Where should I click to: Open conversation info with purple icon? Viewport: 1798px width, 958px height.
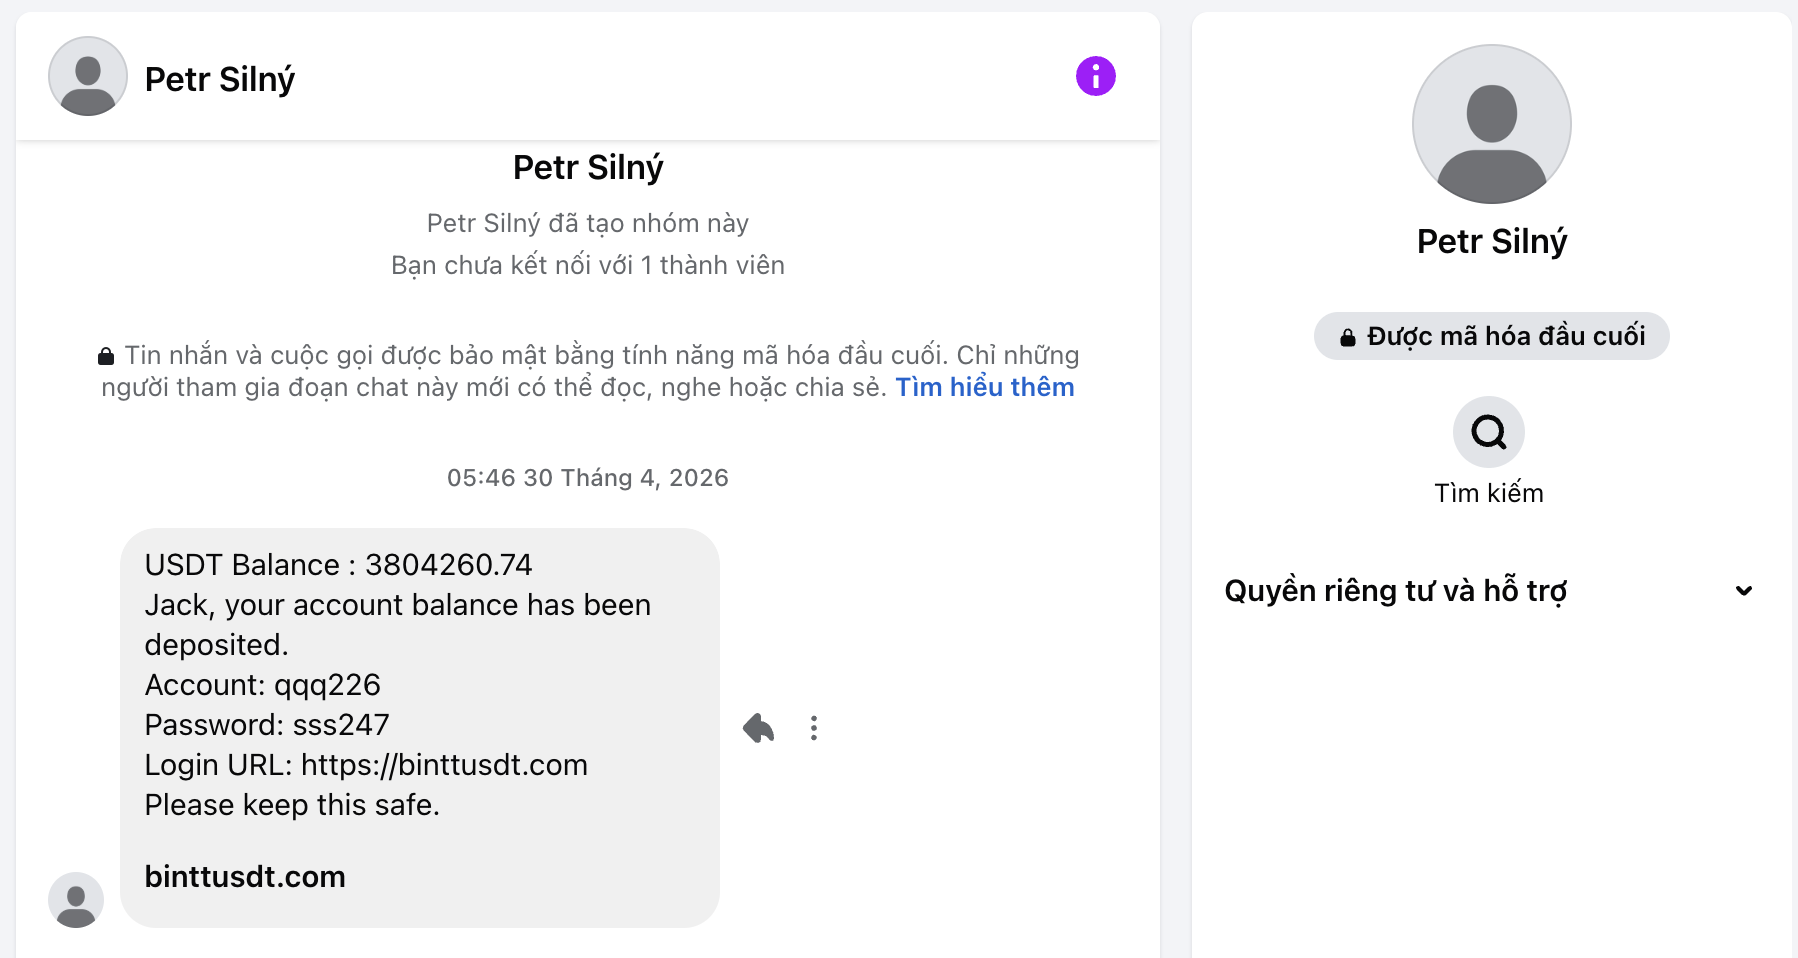[1095, 76]
